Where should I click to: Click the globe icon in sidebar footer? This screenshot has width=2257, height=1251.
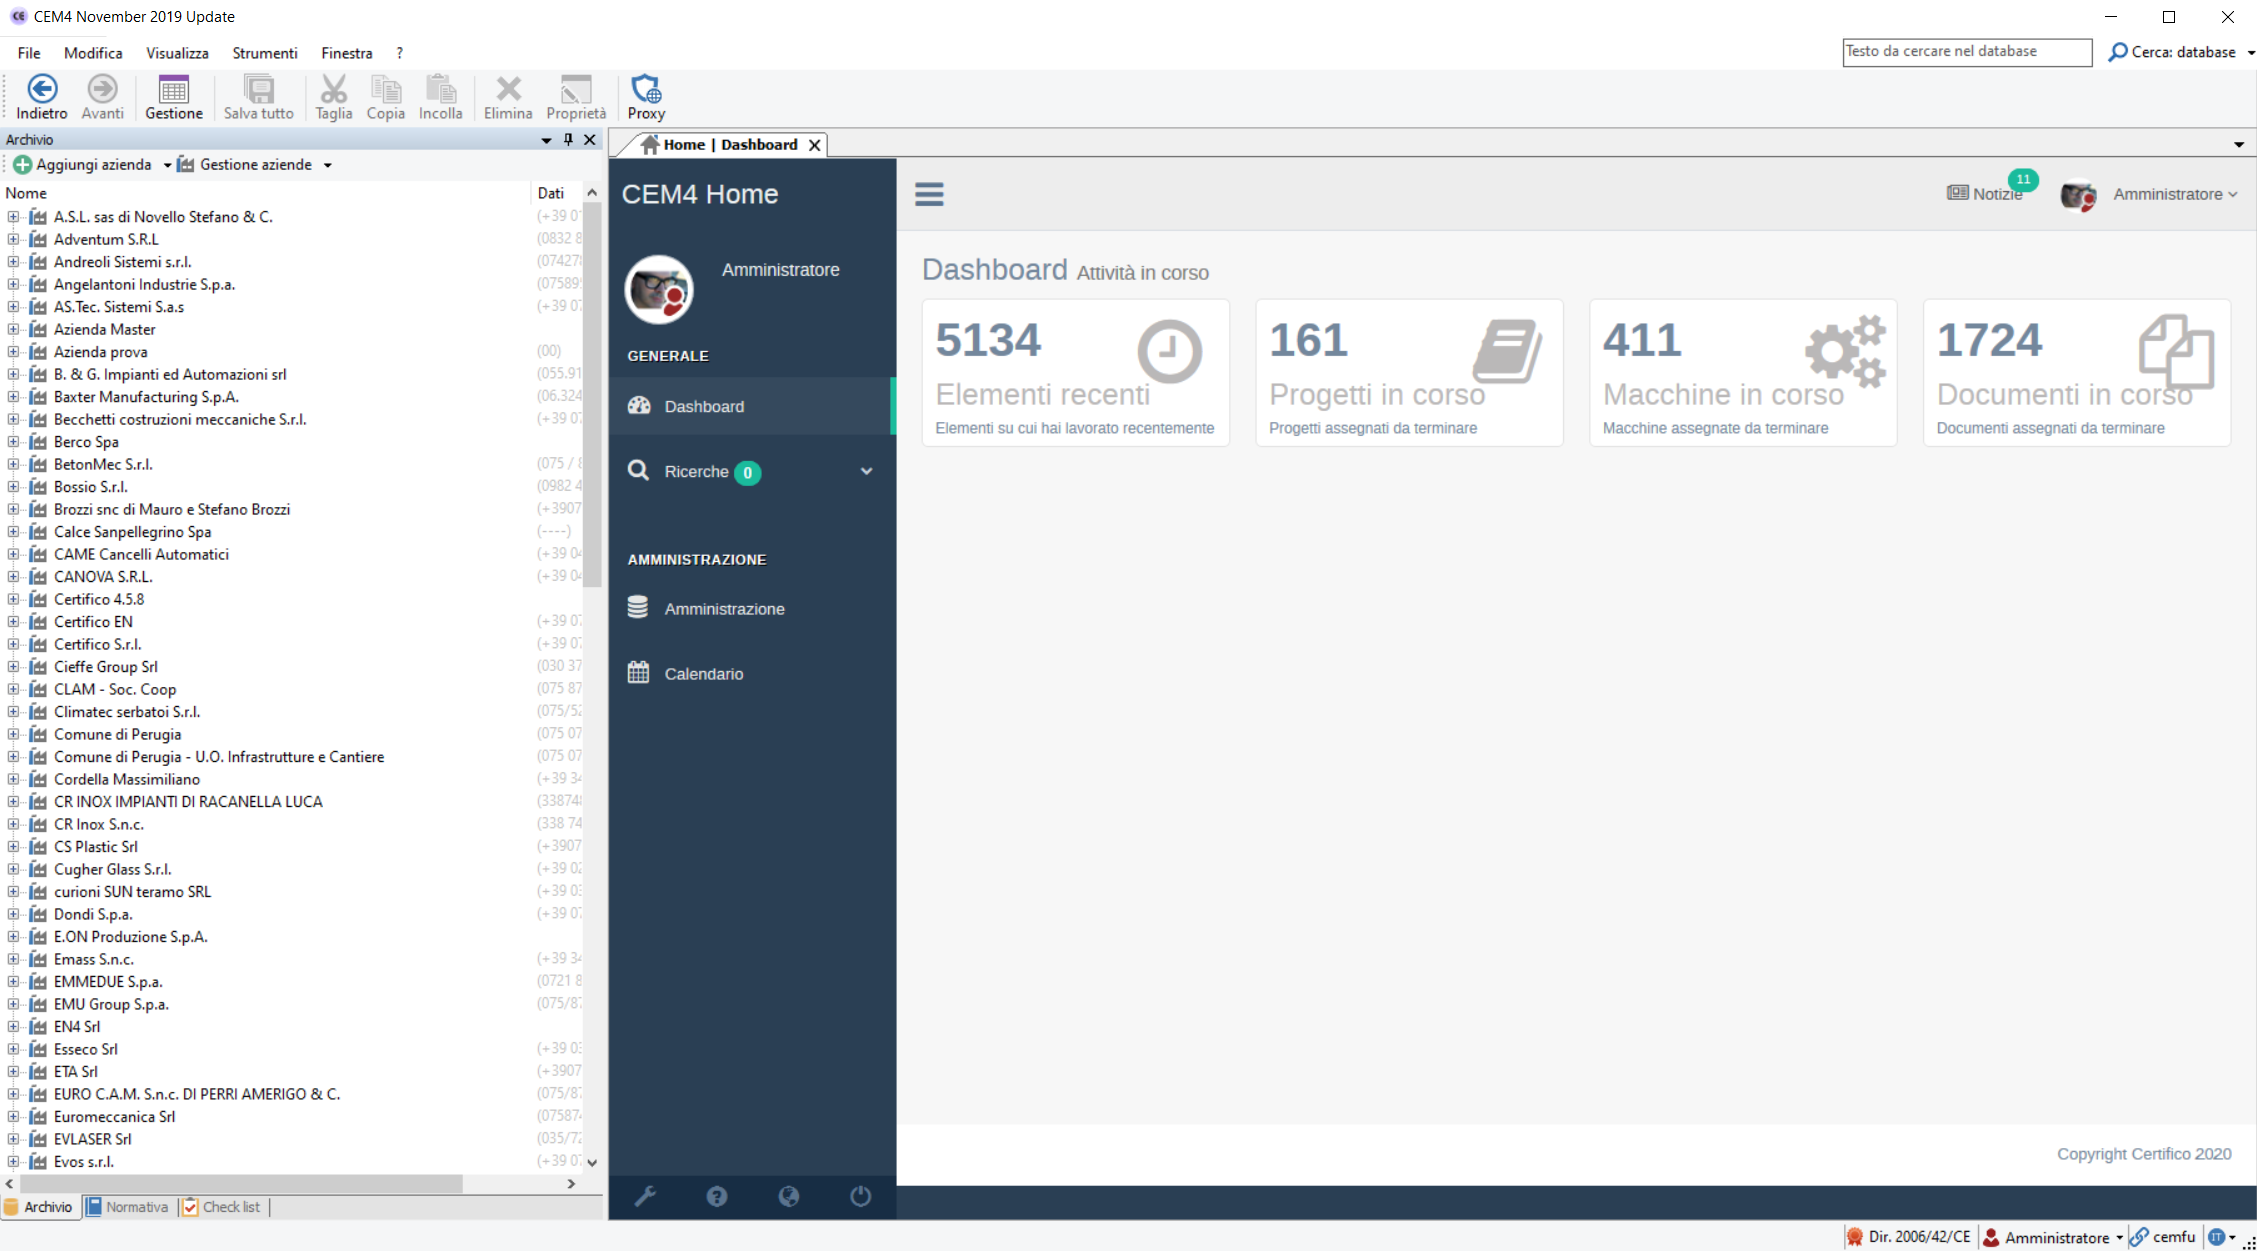[788, 1196]
